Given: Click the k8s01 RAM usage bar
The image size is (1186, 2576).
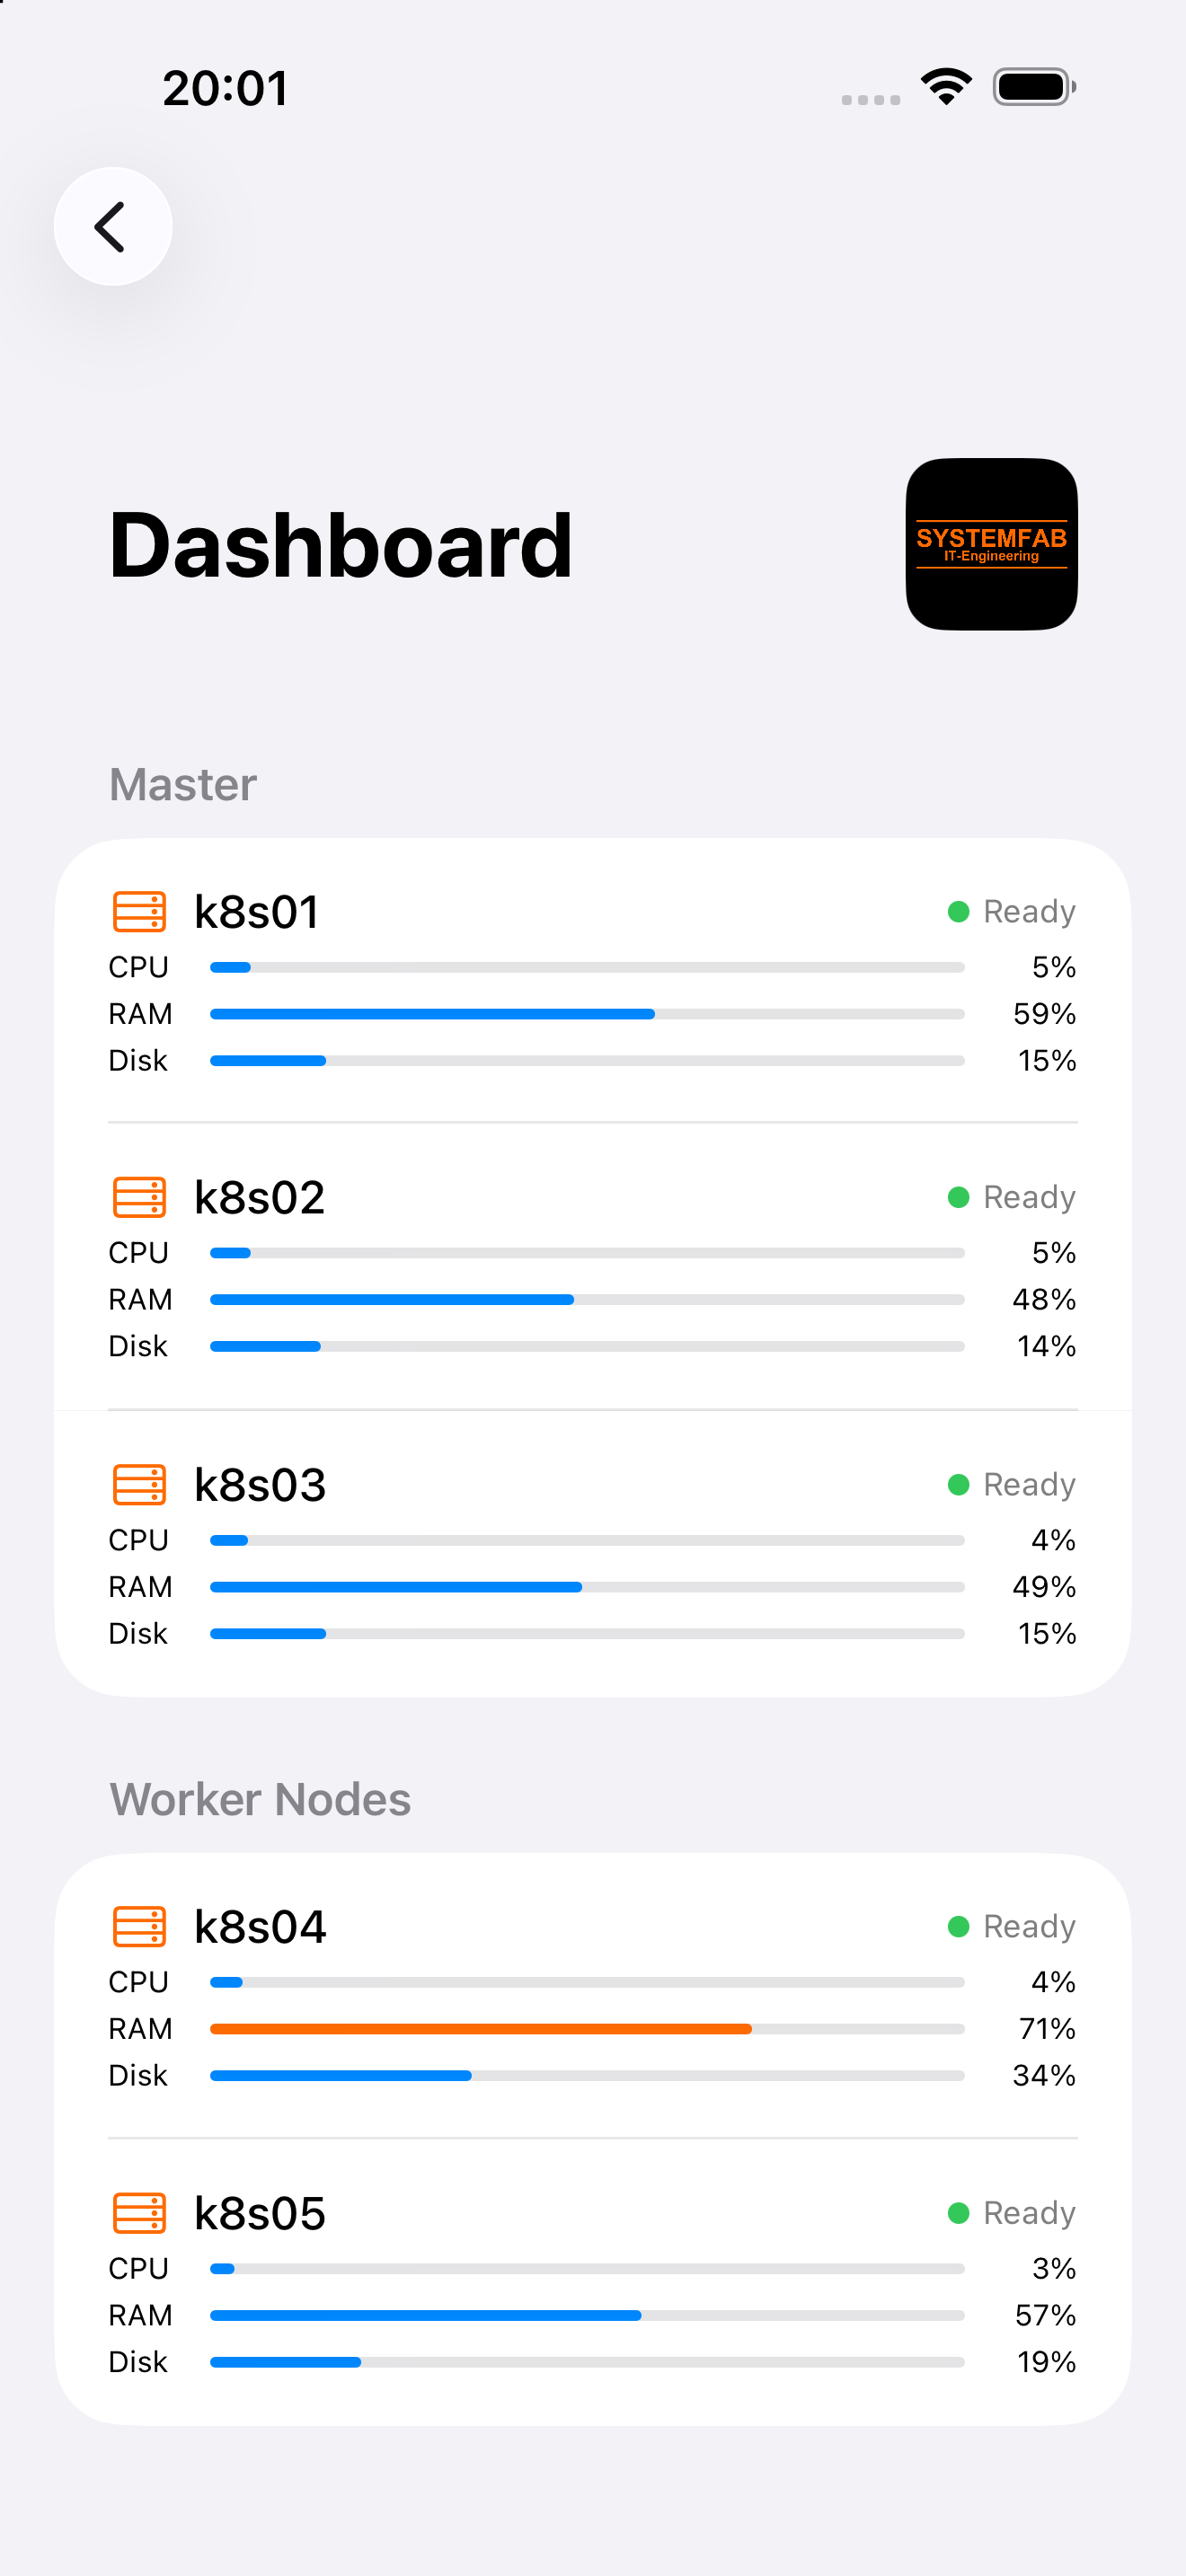Looking at the screenshot, I should 587,1014.
